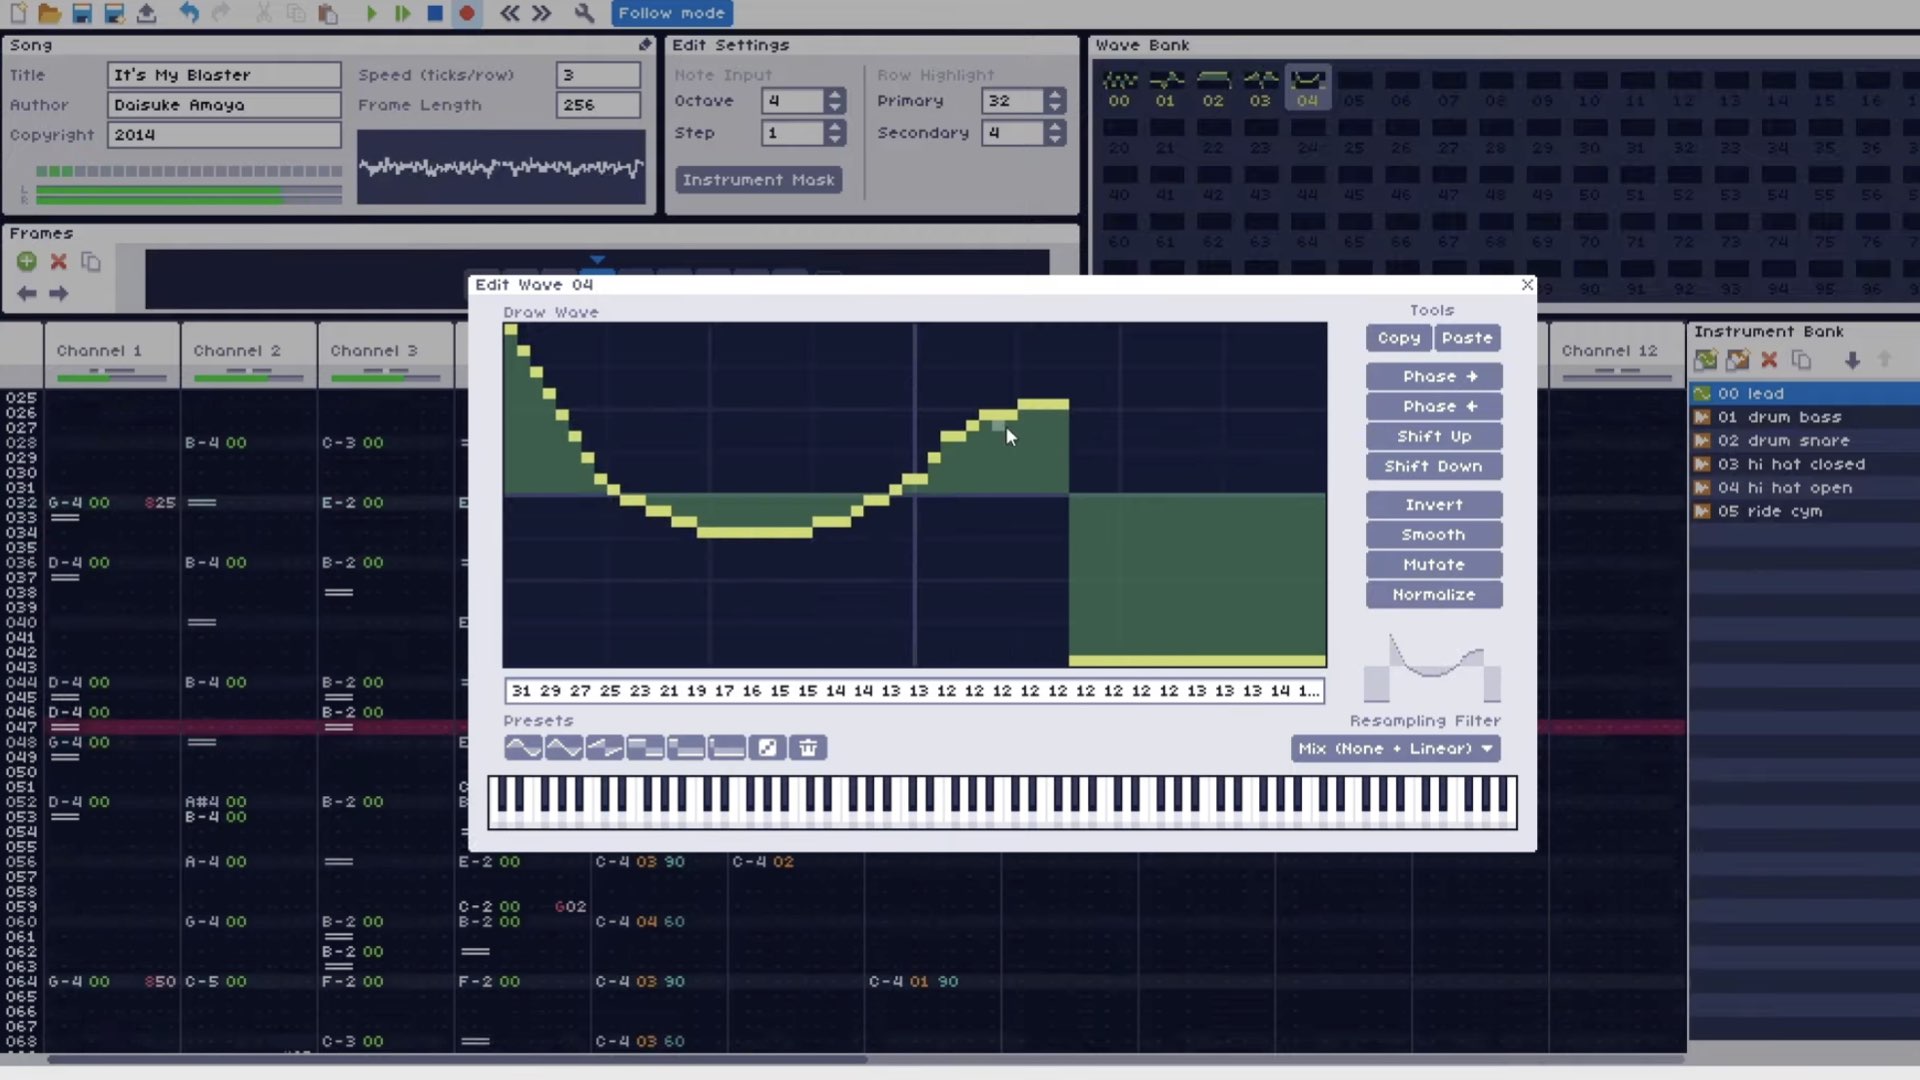This screenshot has width=1920, height=1080.
Task: Open settings with the wrench icon
Action: point(585,13)
